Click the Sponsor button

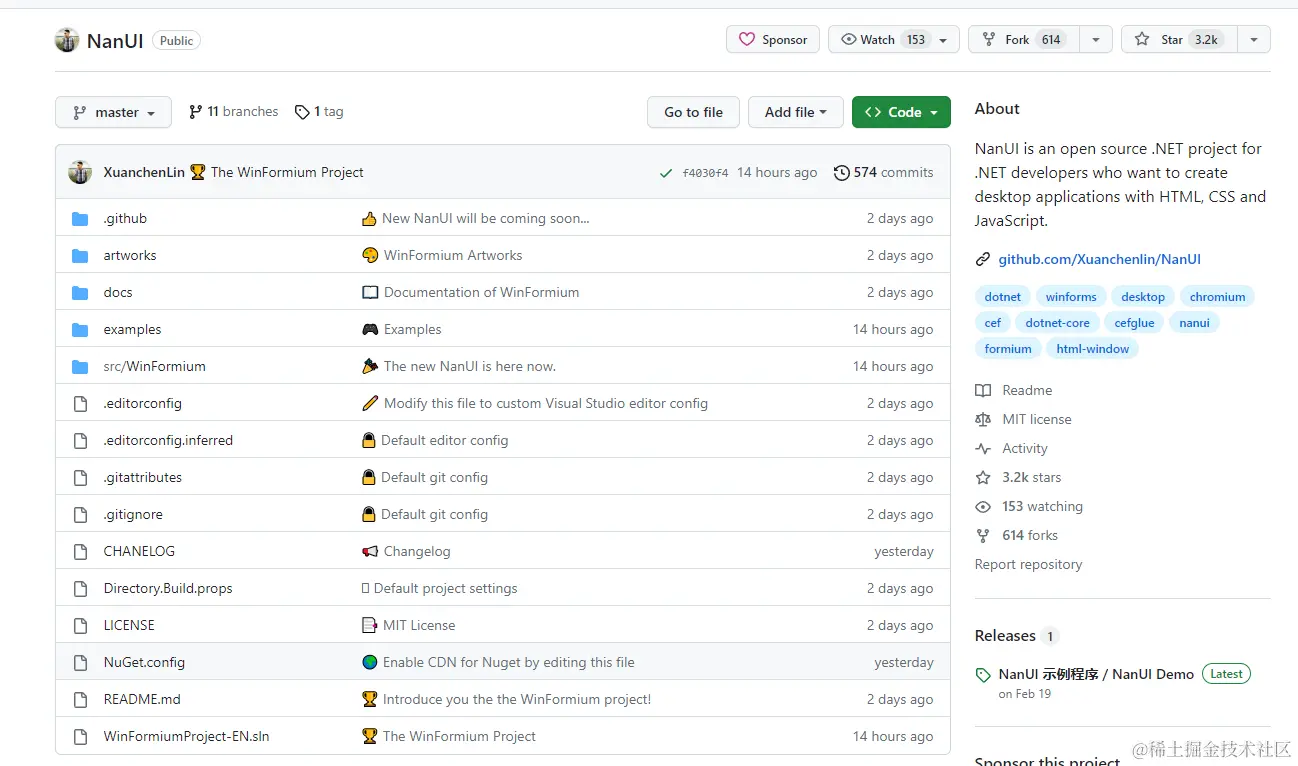[x=773, y=39]
